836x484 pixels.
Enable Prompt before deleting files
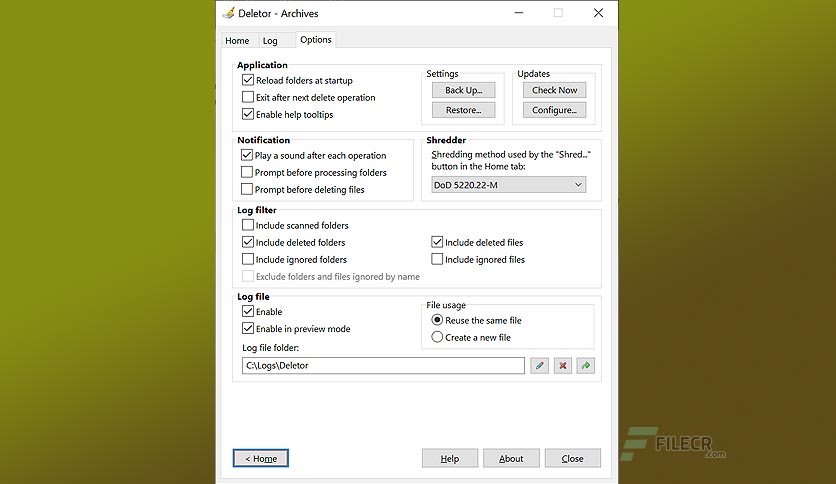(247, 189)
